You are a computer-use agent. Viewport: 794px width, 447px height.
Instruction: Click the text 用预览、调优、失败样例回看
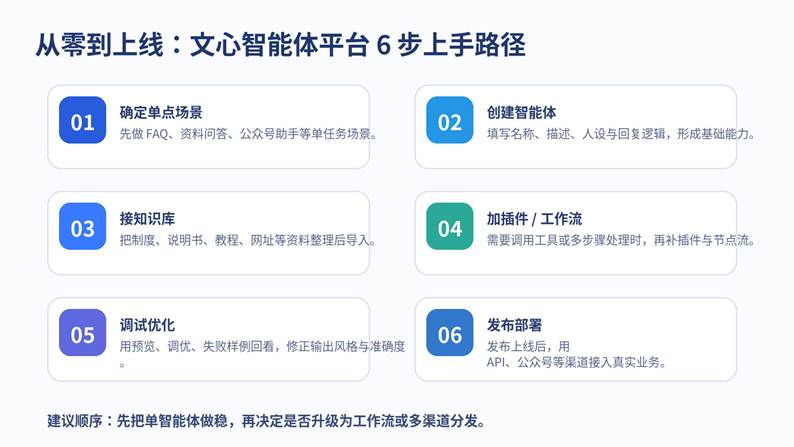(262, 346)
